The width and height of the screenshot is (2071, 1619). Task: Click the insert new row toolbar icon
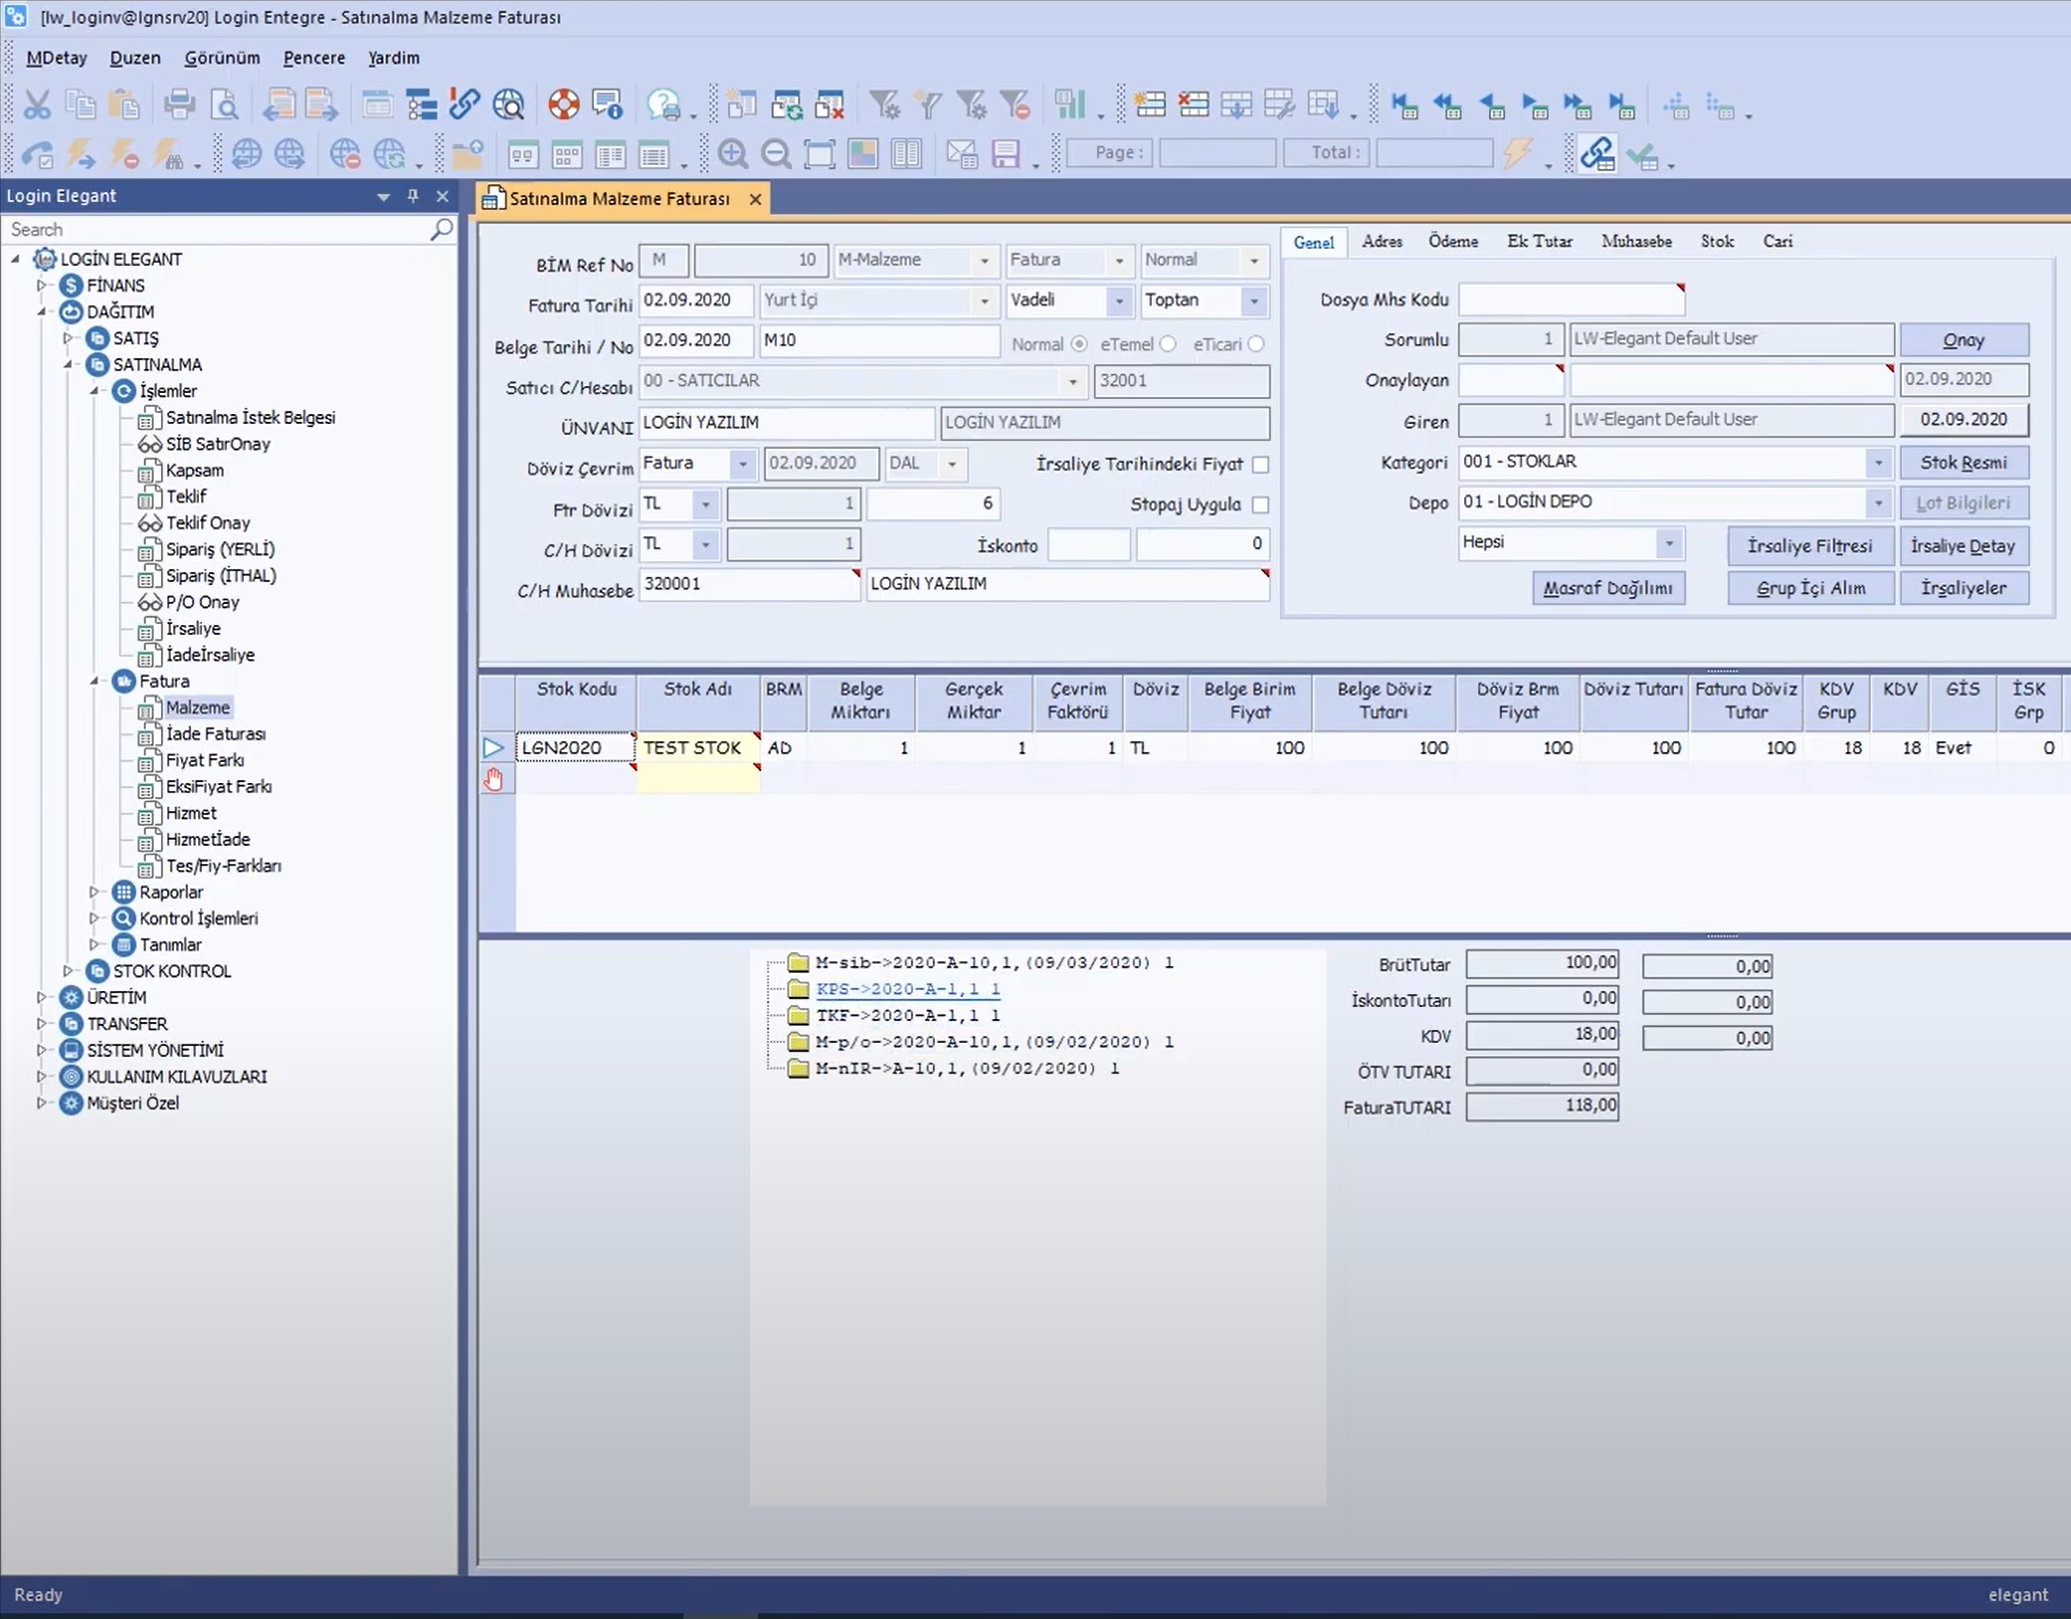[1149, 104]
